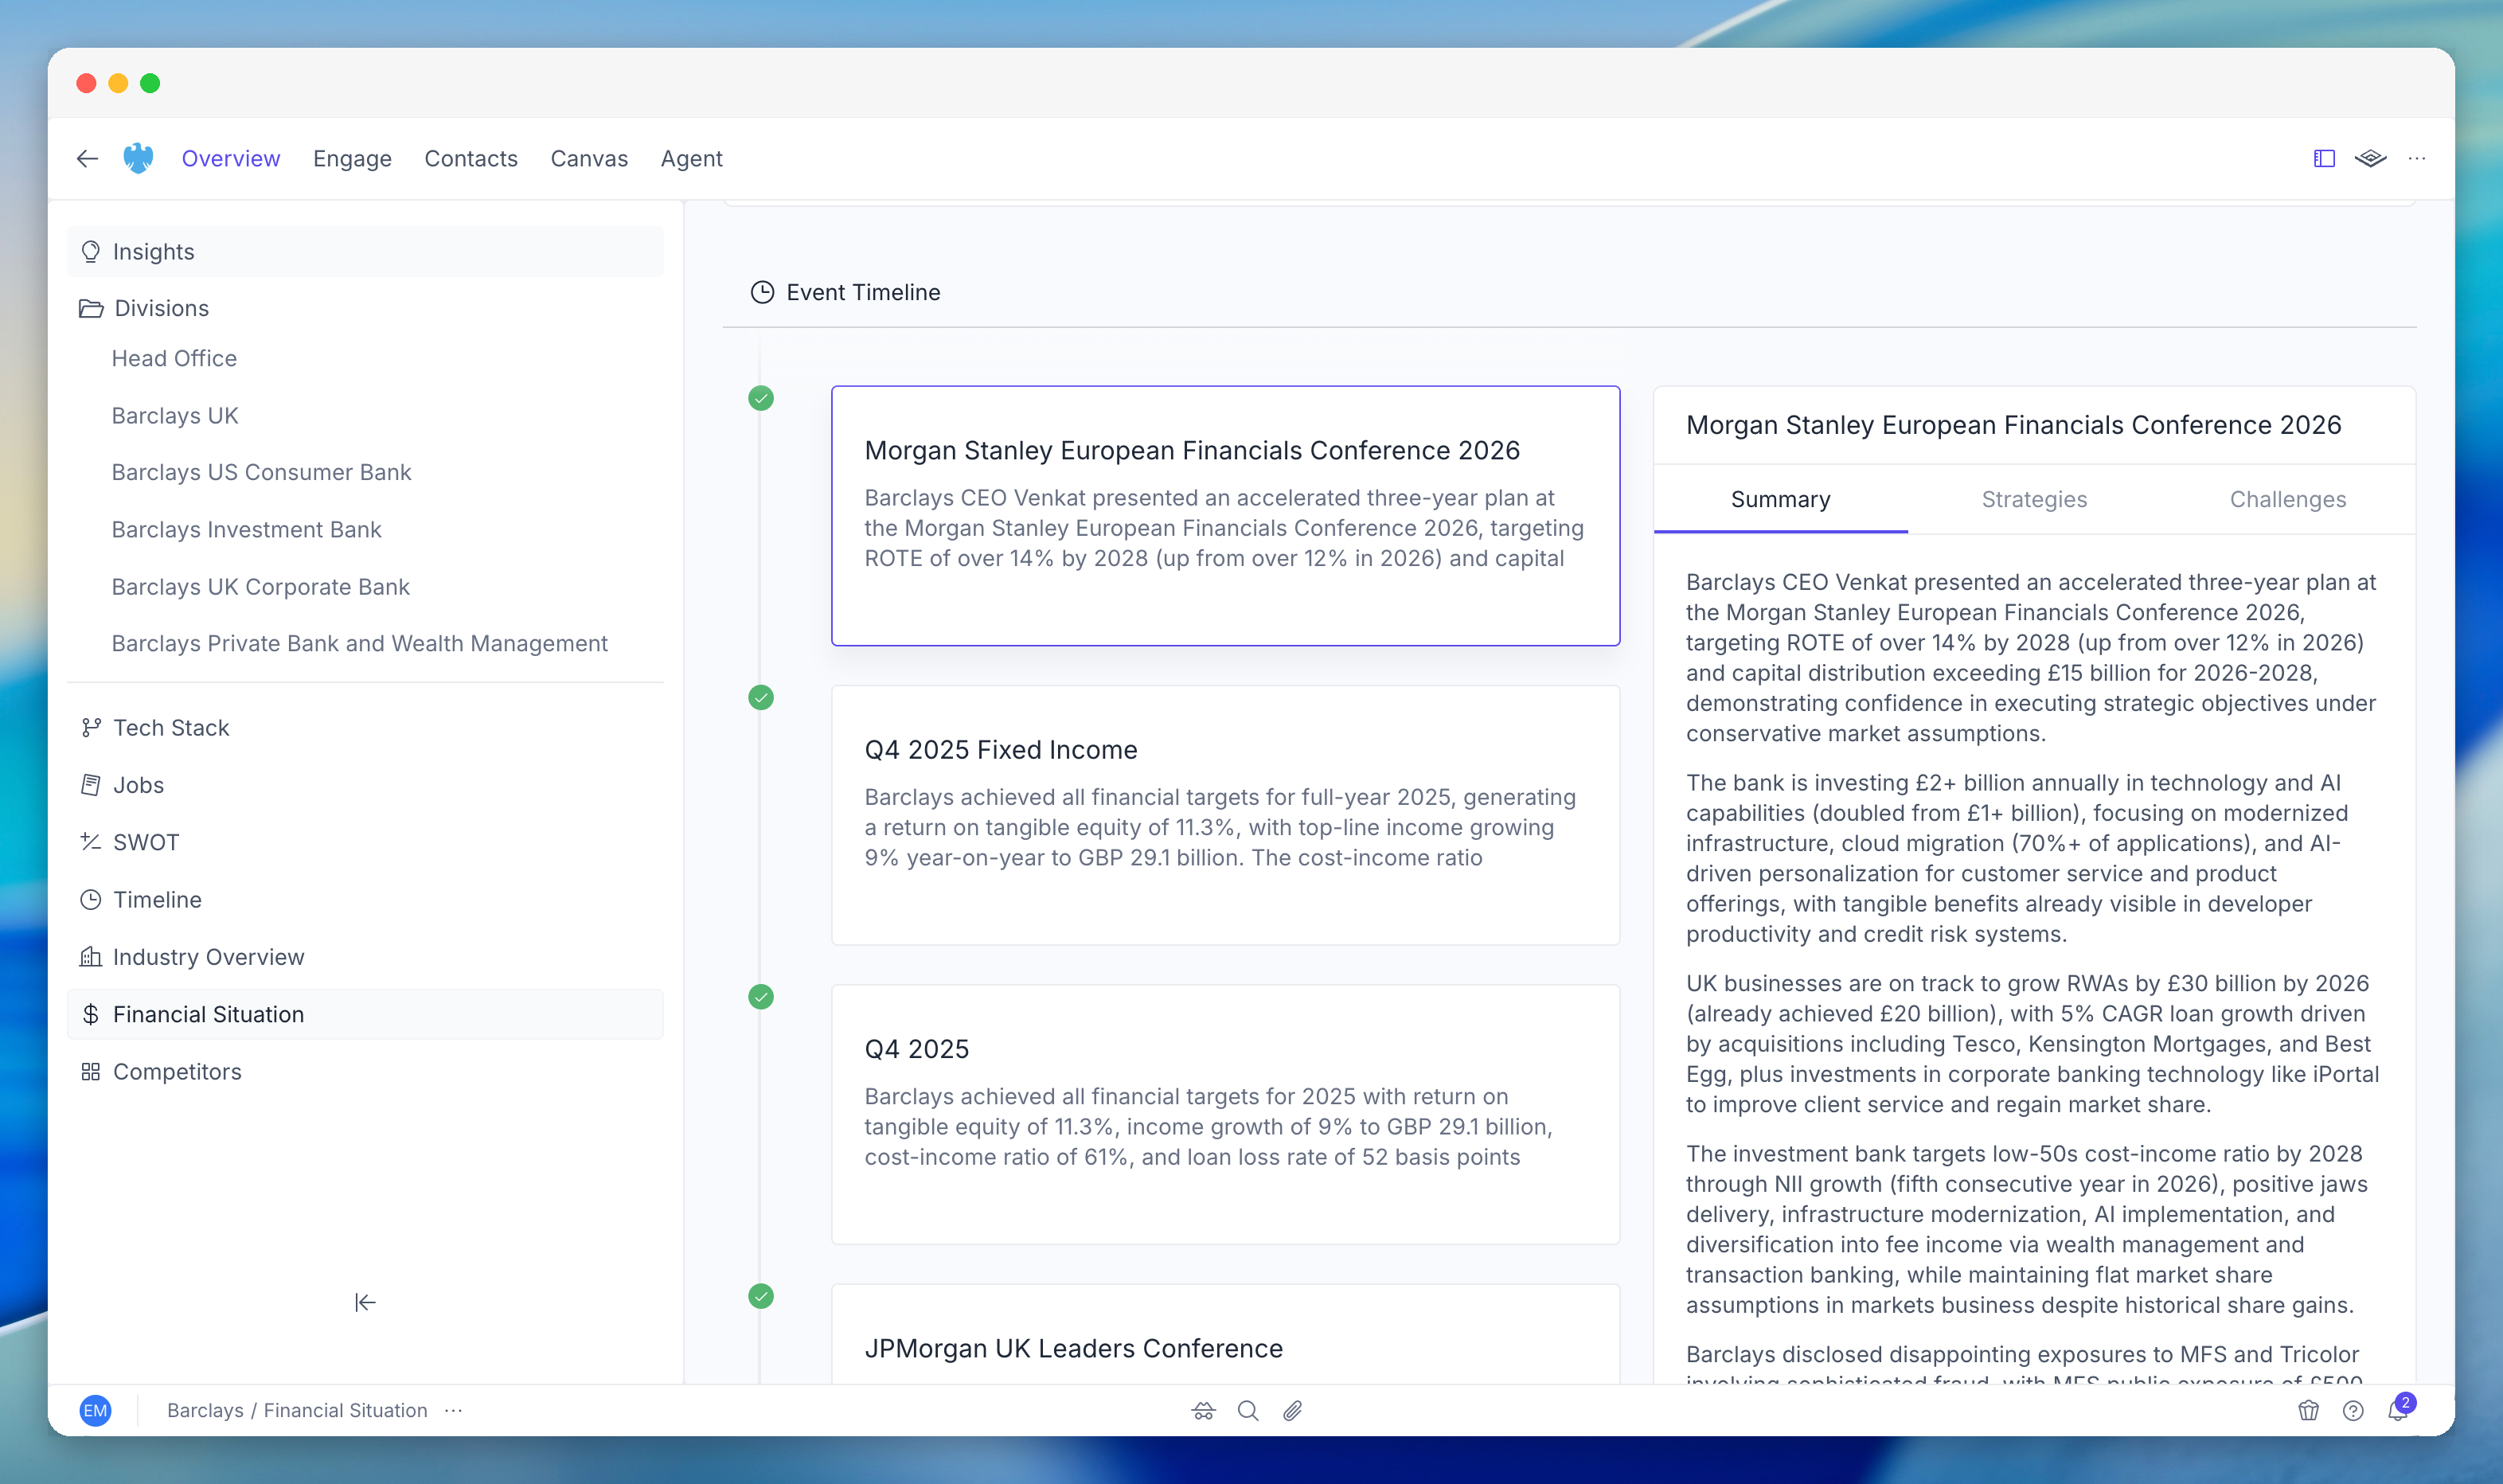Screen dimensions: 2503x1484
Task: Open the Agent tab
Action: coord(691,158)
